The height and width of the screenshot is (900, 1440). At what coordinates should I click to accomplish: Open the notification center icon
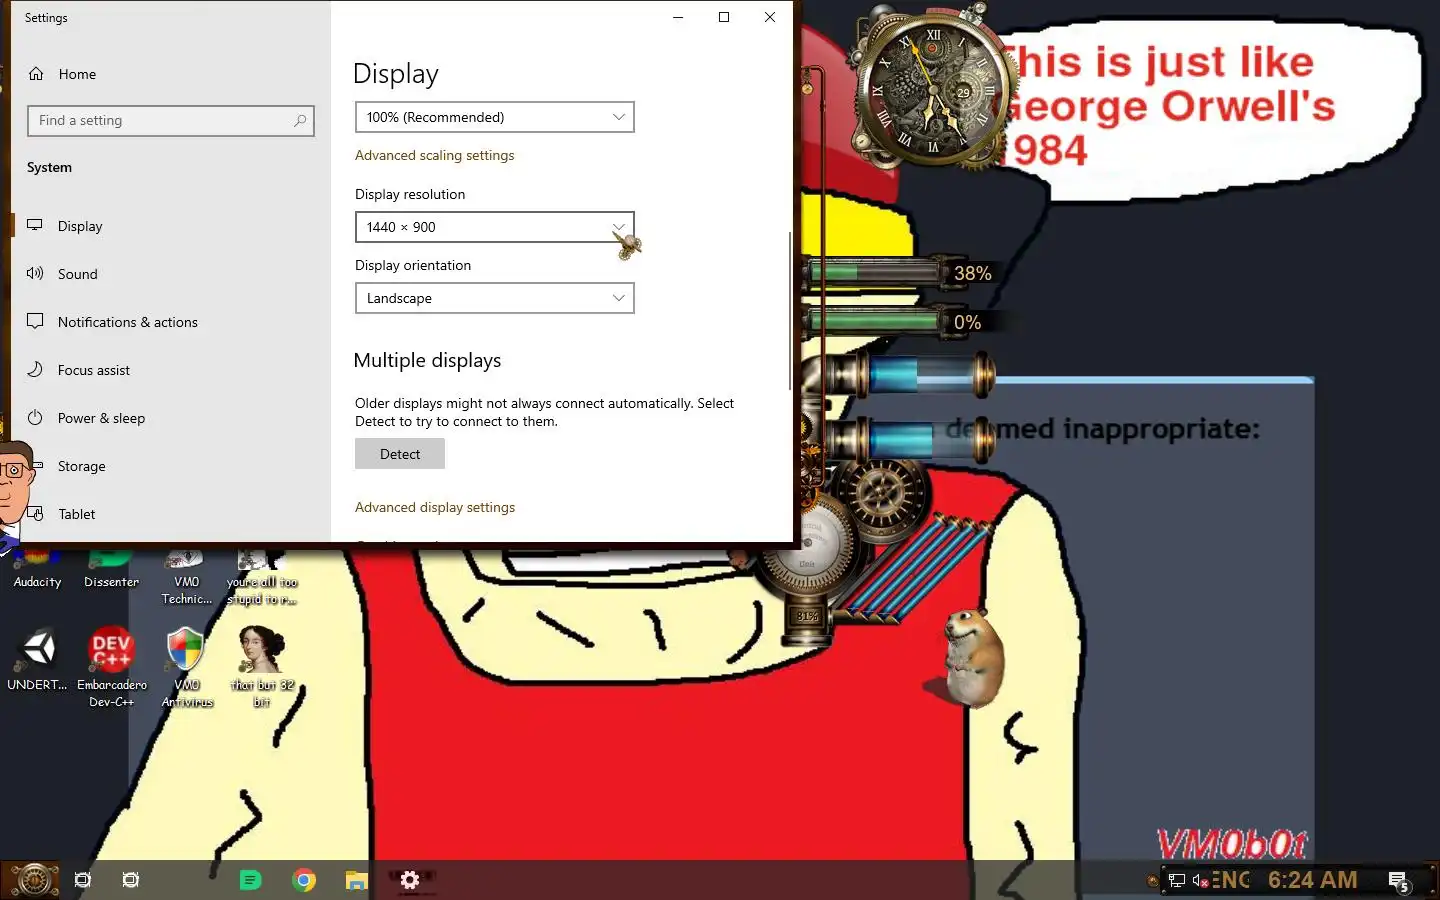coord(1399,881)
